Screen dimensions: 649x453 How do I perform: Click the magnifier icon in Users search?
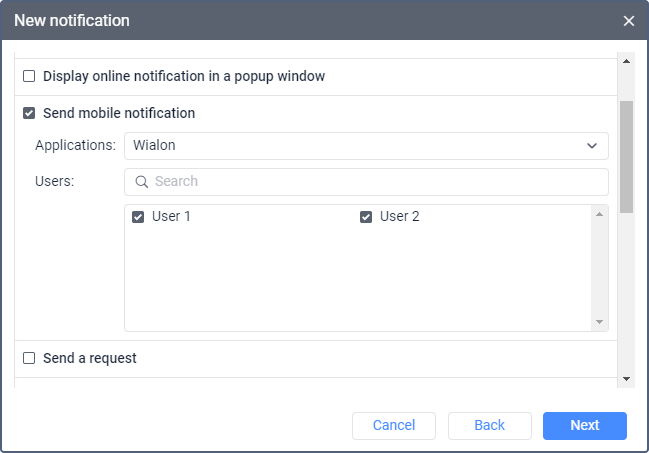click(x=142, y=182)
